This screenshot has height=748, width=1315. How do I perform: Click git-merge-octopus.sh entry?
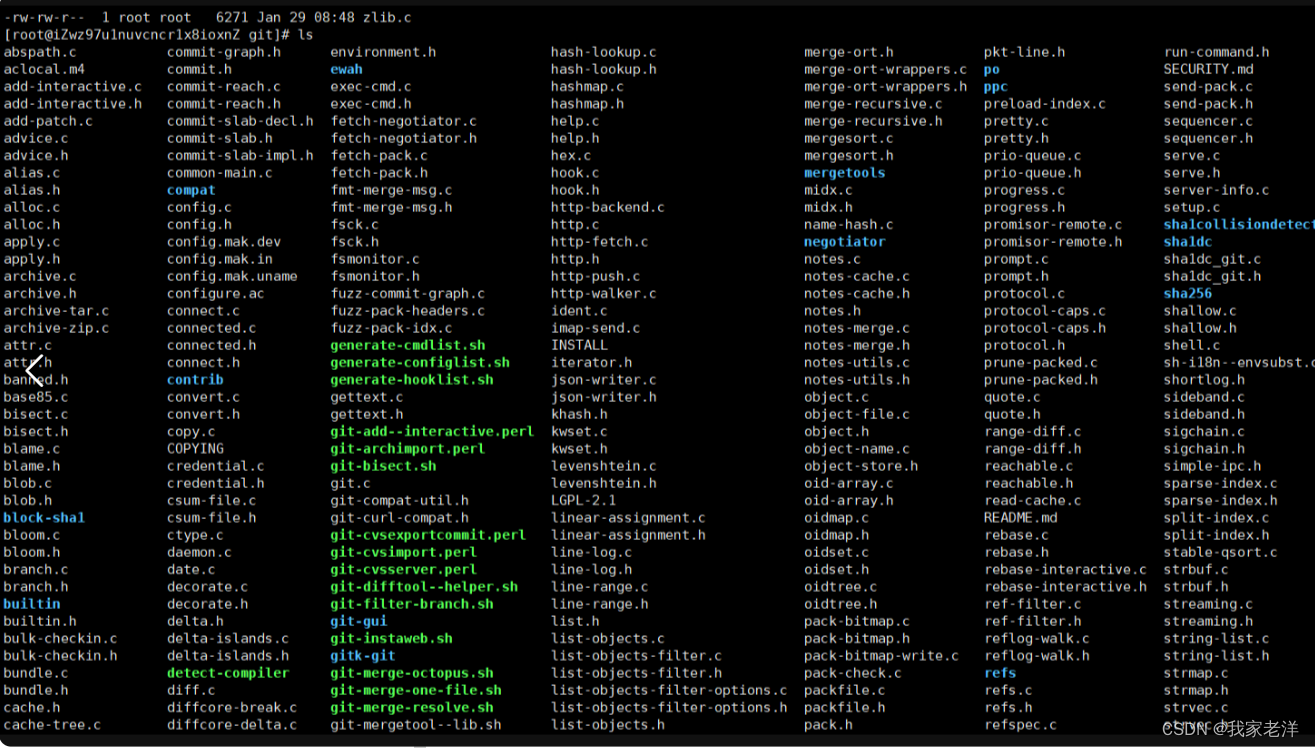point(412,673)
